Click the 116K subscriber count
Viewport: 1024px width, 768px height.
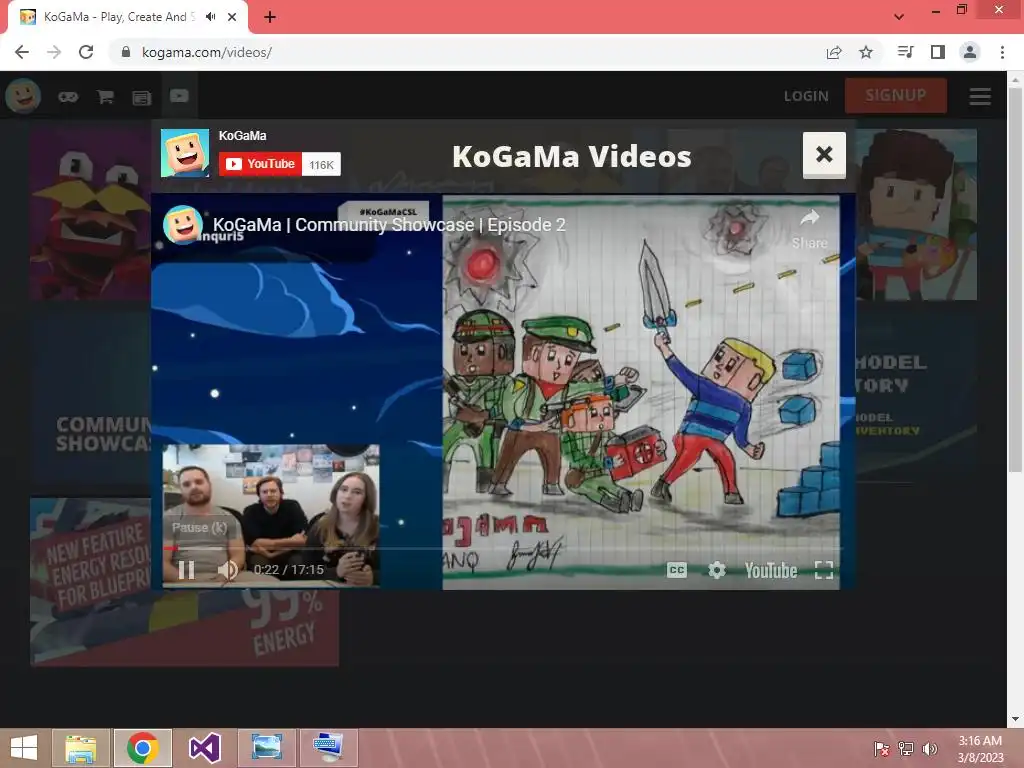point(321,165)
